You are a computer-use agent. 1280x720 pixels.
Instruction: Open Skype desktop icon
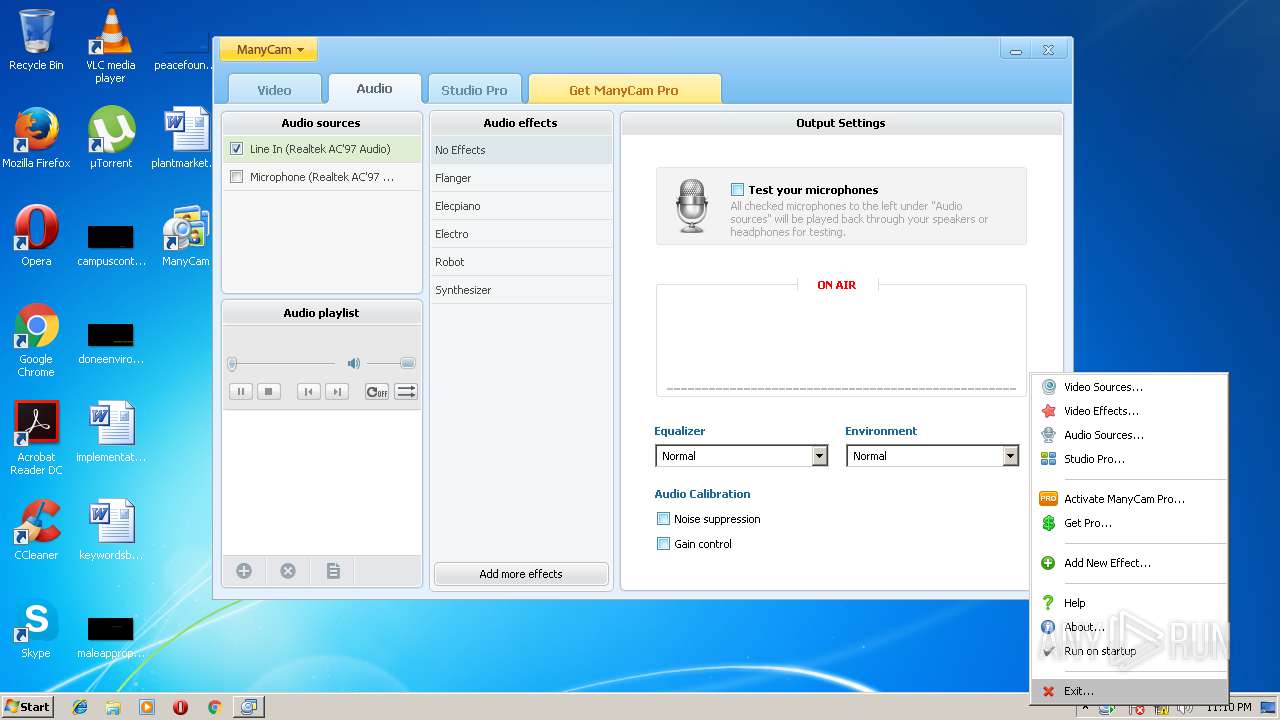[x=36, y=629]
